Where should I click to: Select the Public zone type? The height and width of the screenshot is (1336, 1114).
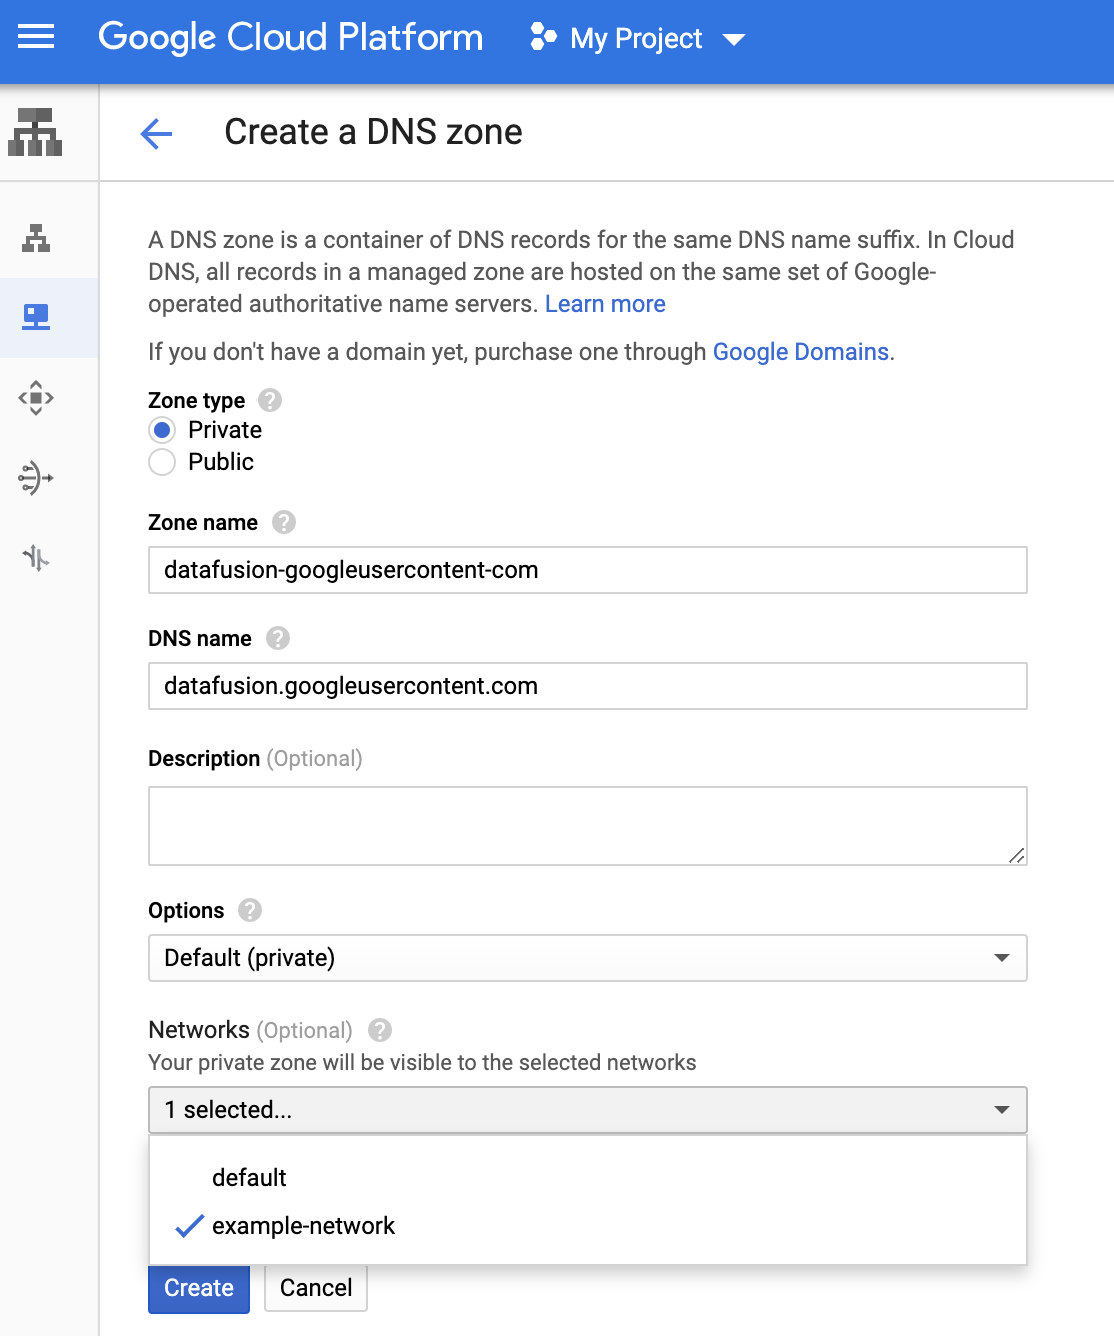click(161, 462)
